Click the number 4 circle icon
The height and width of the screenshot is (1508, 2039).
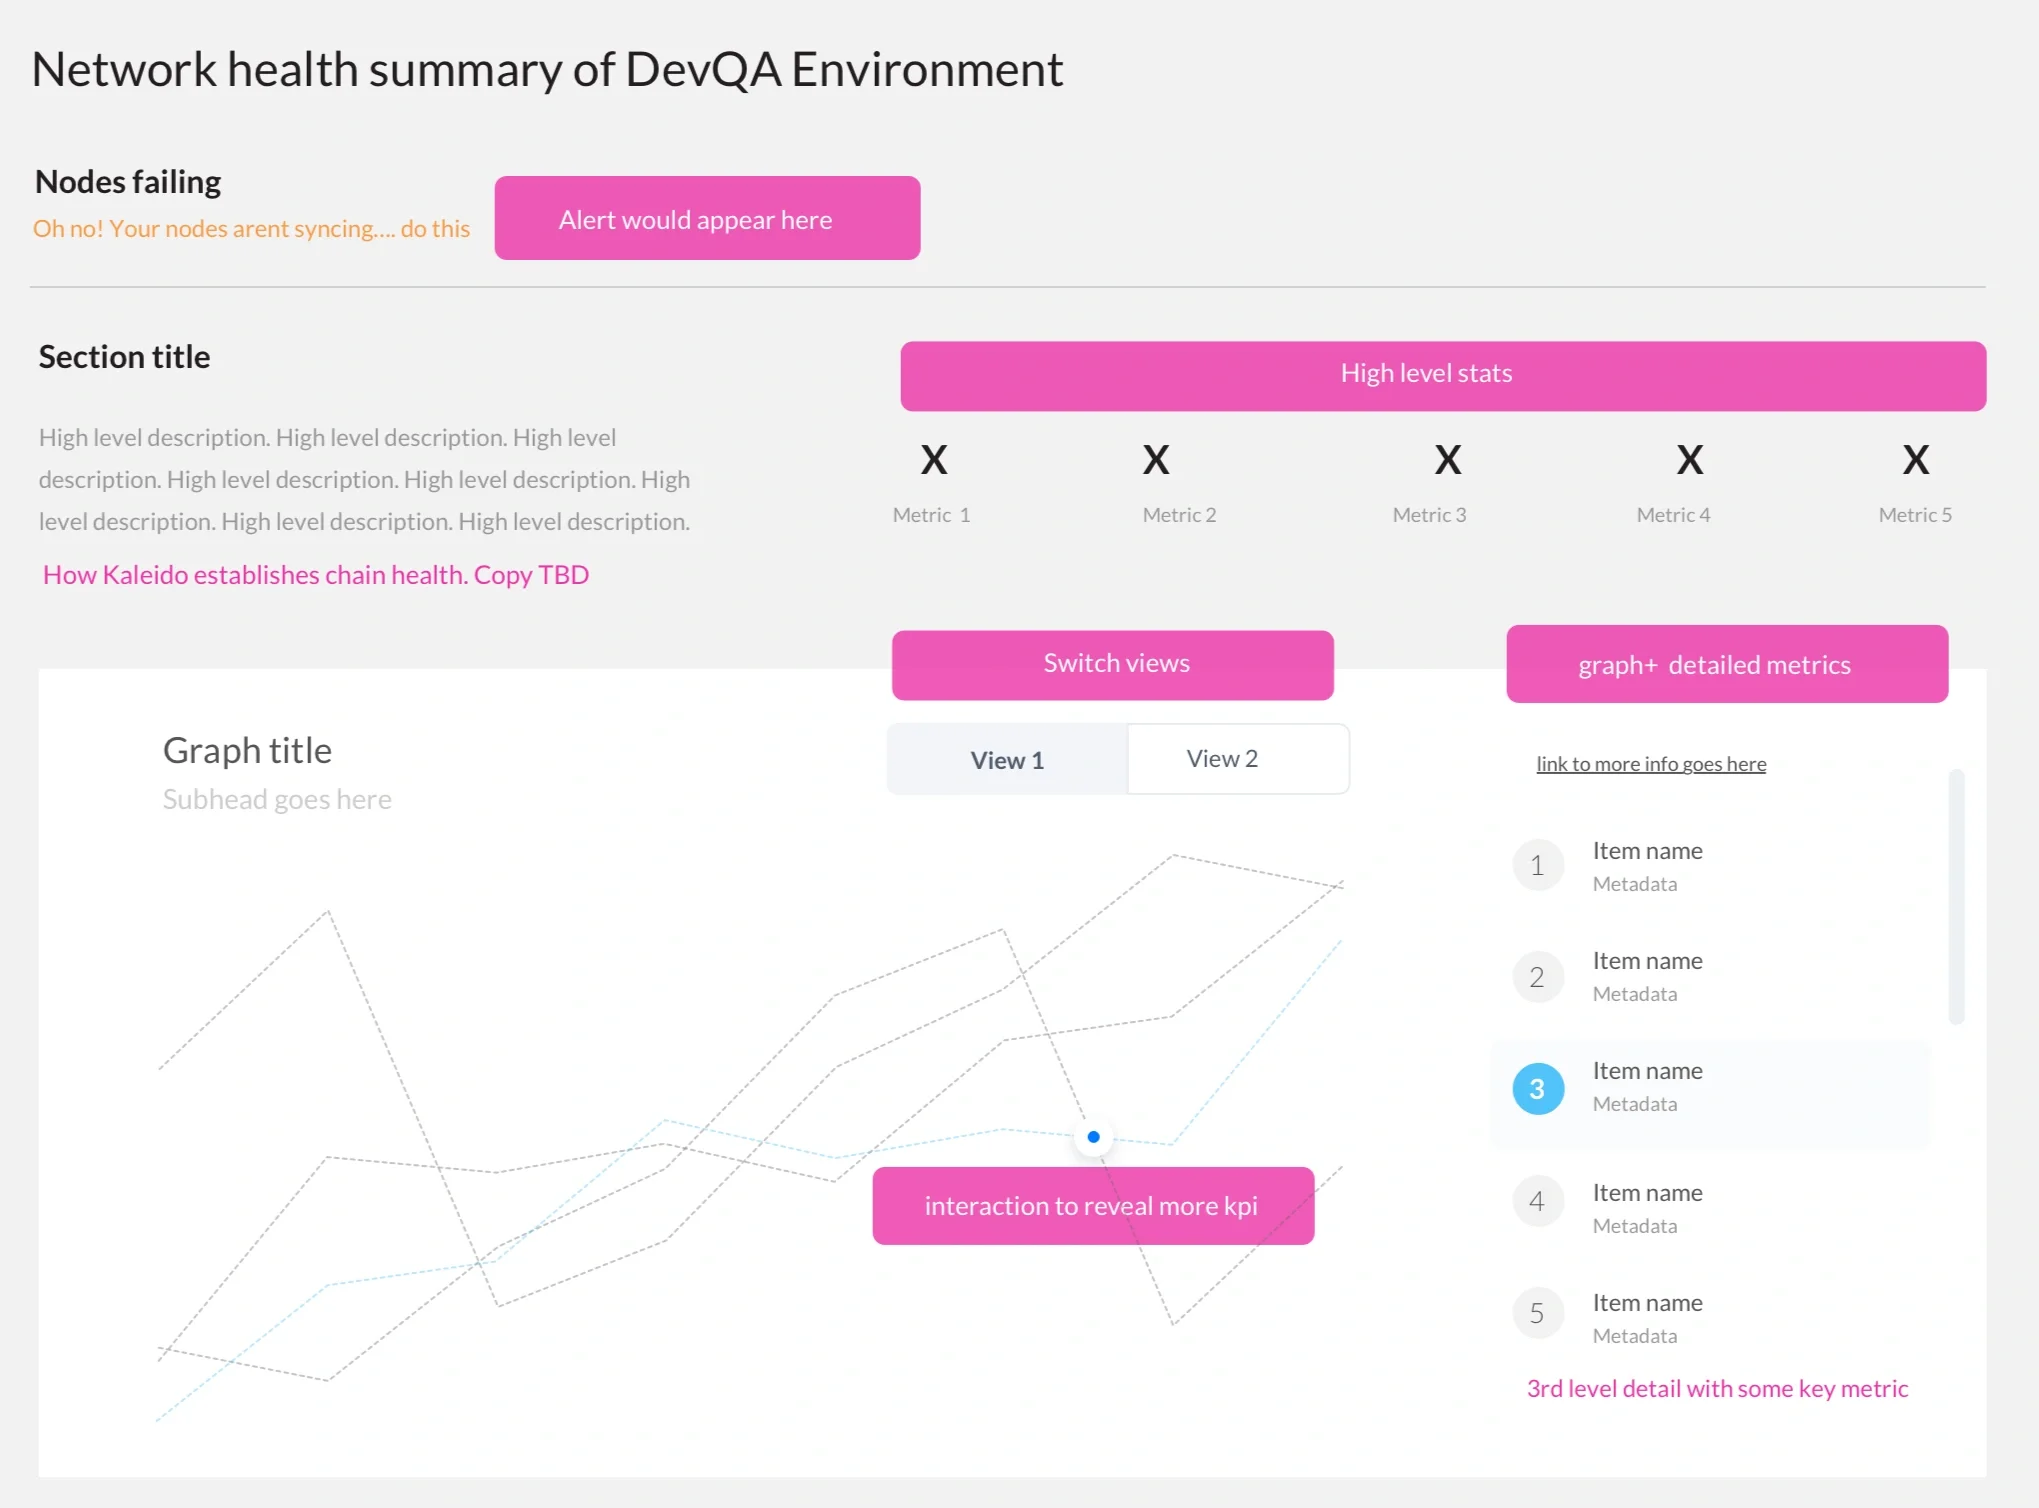(x=1537, y=1201)
